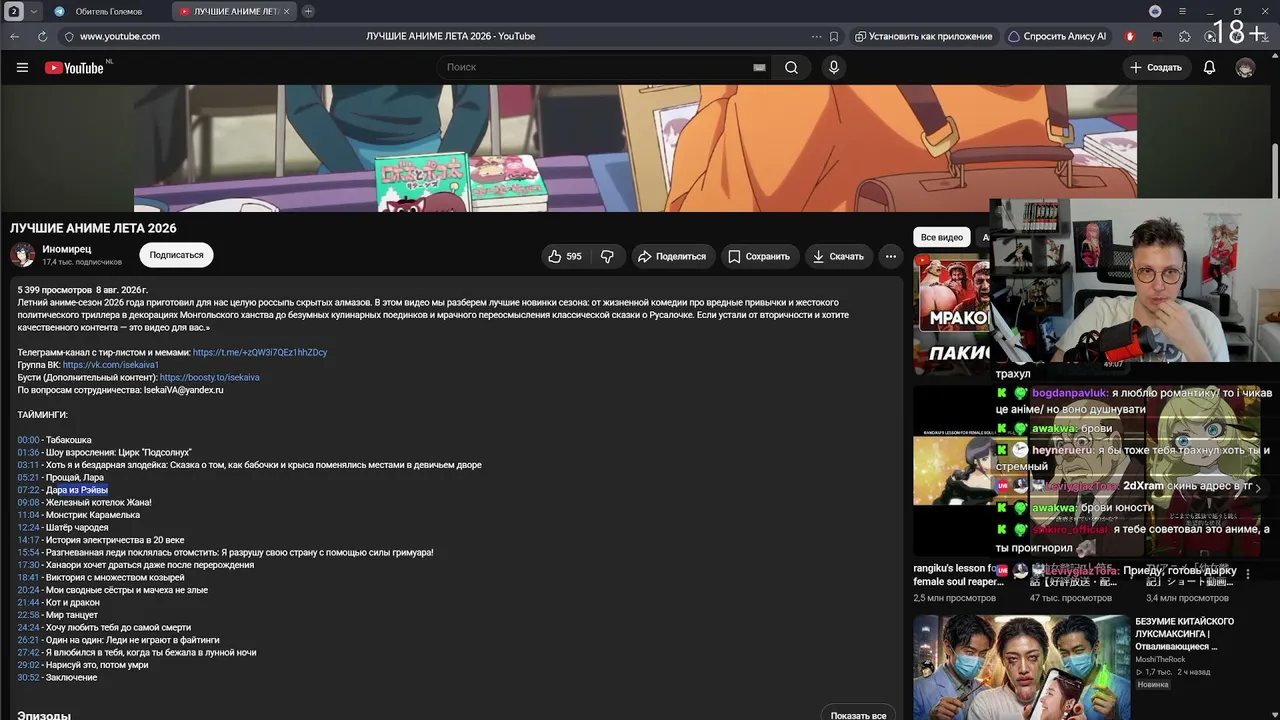Click the search magnifier button
This screenshot has height=720, width=1280.
click(791, 68)
